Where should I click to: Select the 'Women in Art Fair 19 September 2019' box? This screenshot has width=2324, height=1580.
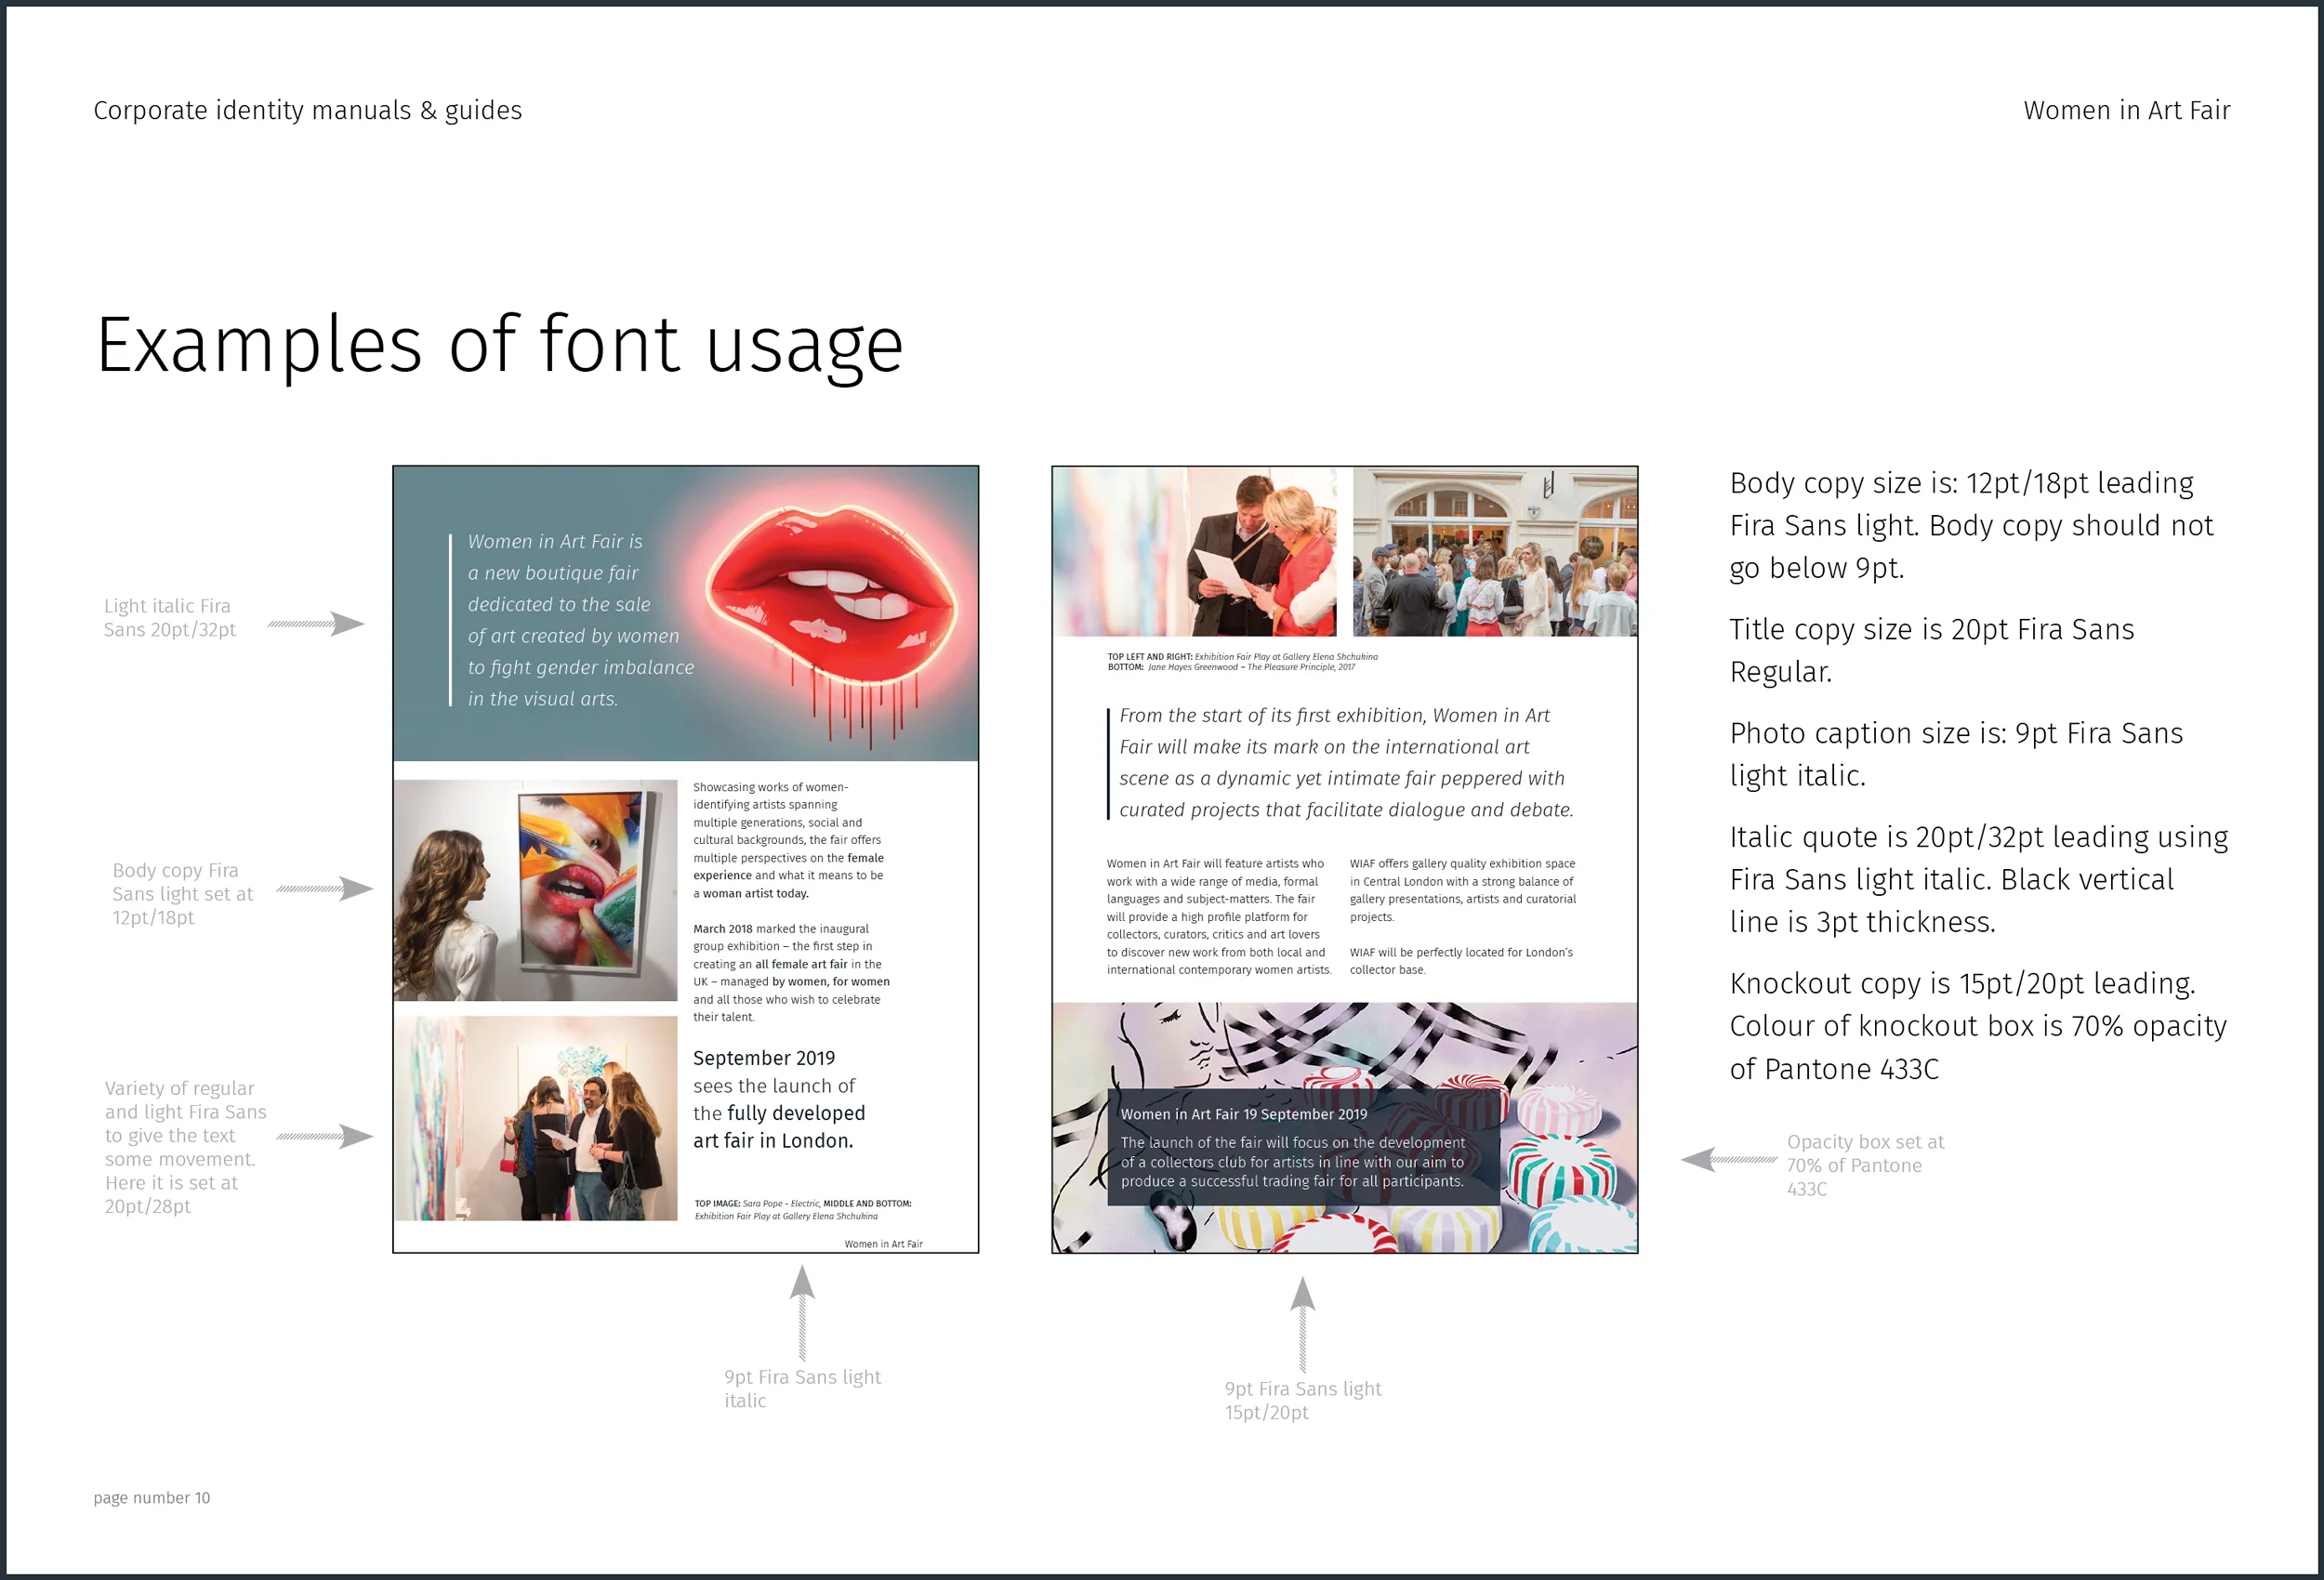coord(1245,1113)
